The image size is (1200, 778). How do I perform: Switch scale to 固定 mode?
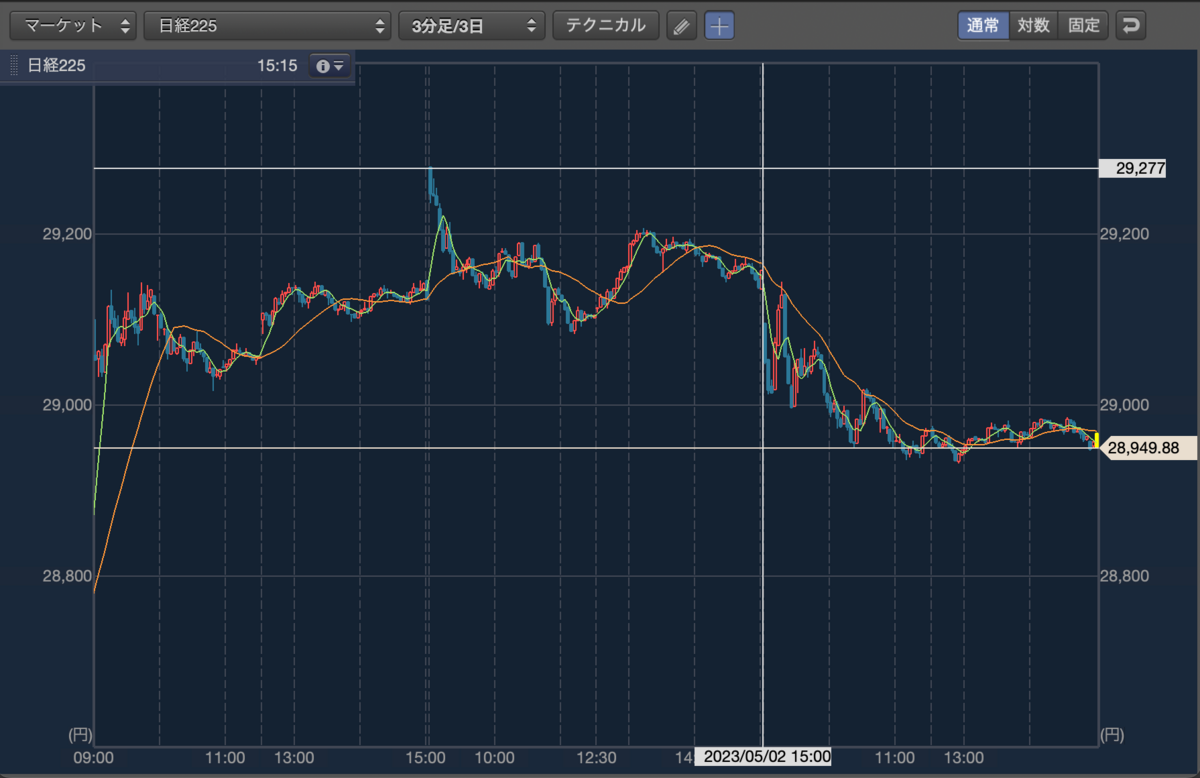coord(1084,26)
